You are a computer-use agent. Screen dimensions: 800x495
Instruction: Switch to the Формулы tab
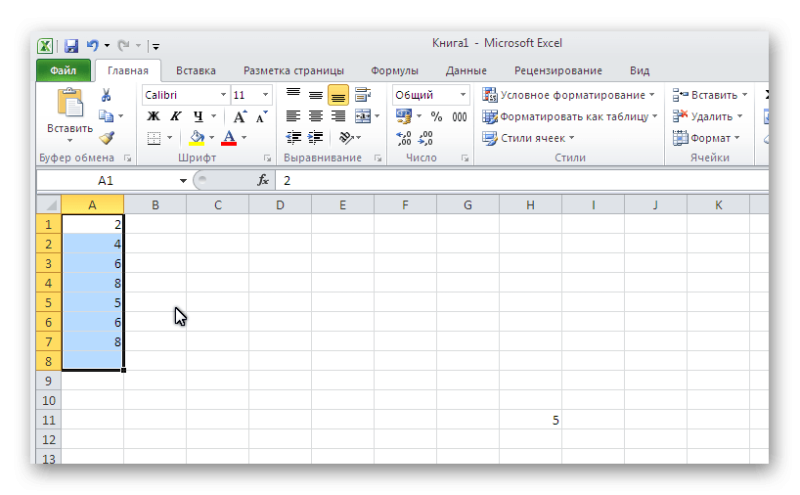394,70
